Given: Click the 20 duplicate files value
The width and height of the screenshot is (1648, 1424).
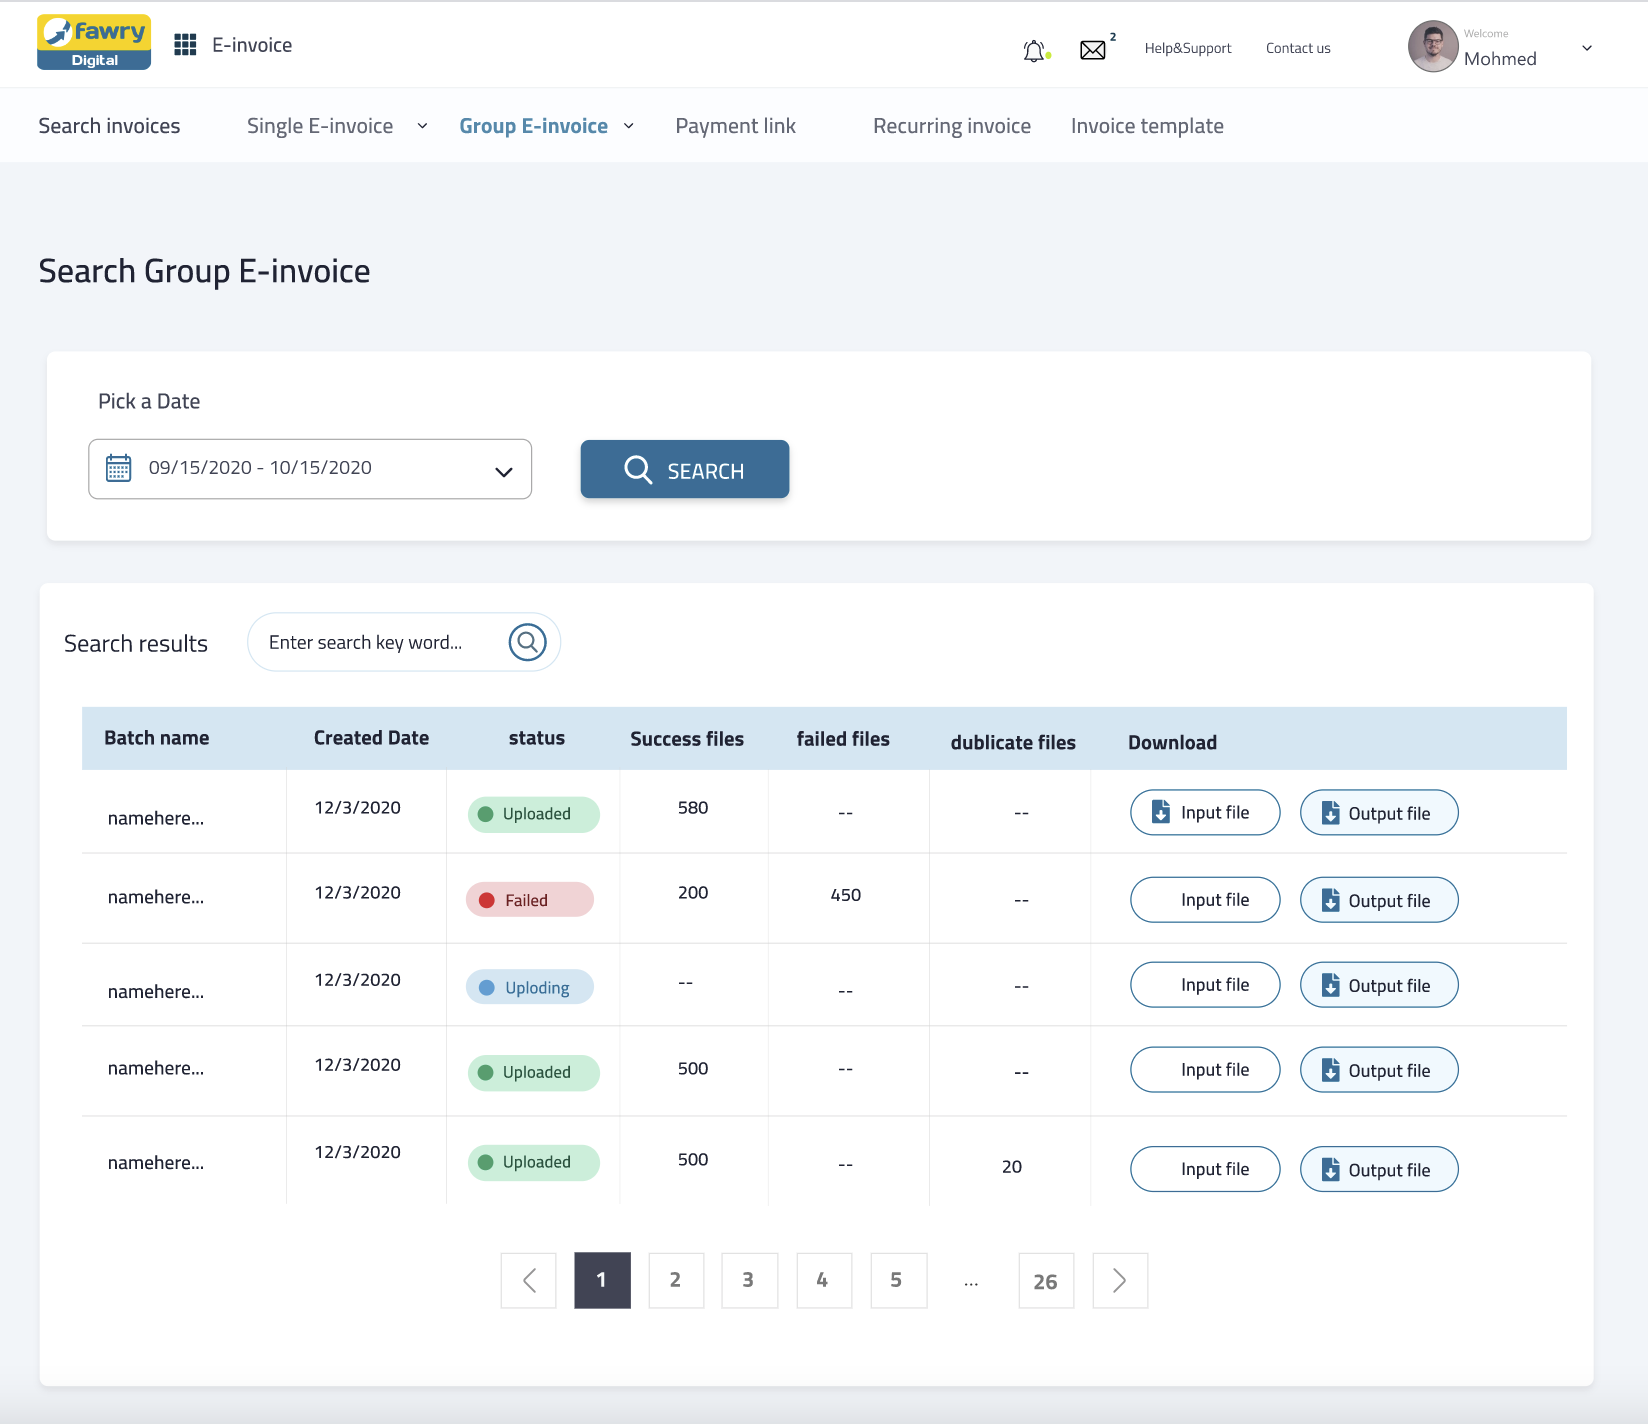Looking at the screenshot, I should coord(1012,1167).
